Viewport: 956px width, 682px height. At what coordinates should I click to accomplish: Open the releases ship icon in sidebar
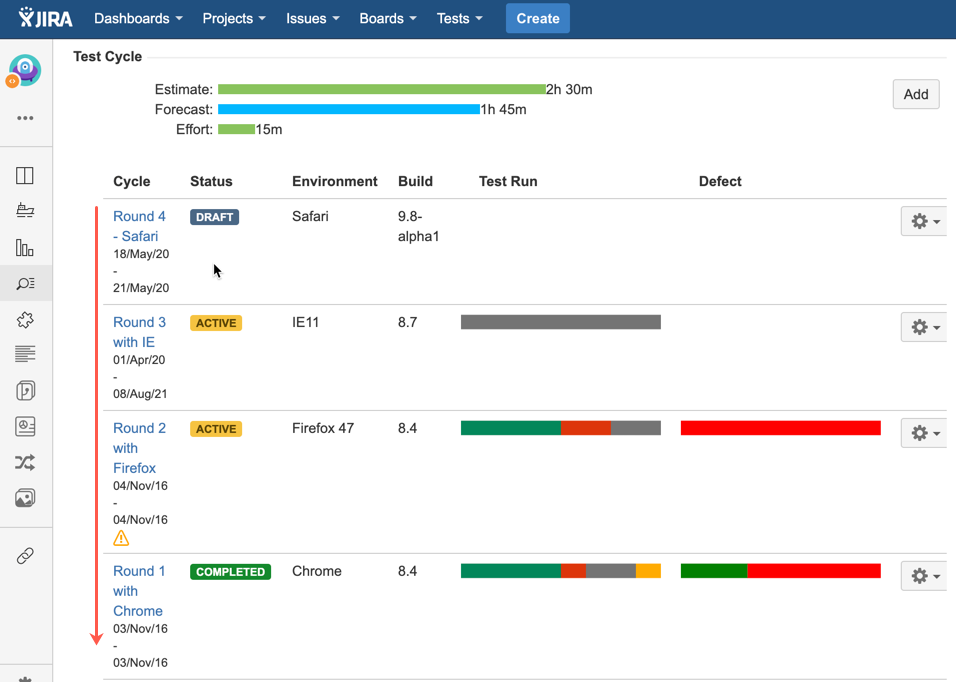coord(25,211)
